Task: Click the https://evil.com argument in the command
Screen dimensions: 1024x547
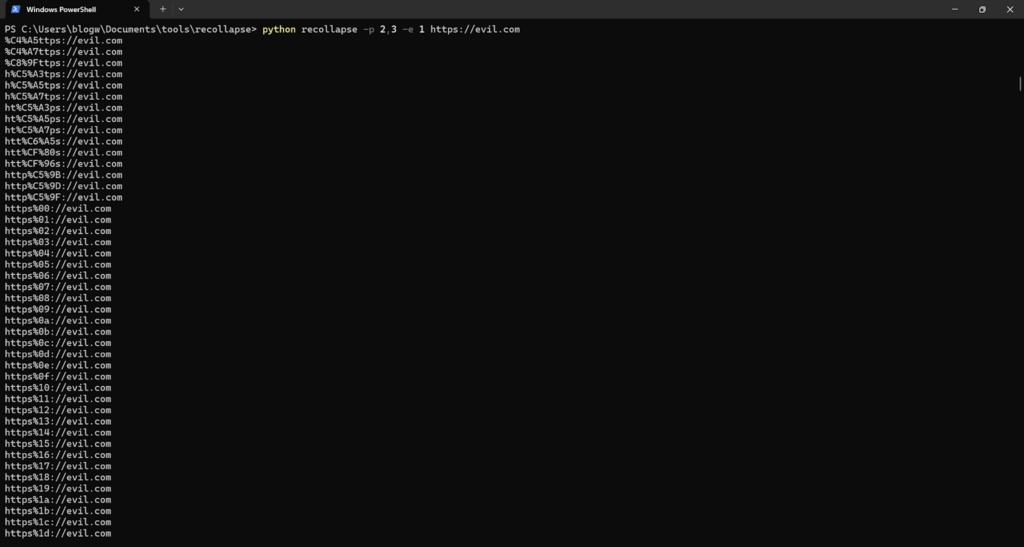Action: point(474,29)
